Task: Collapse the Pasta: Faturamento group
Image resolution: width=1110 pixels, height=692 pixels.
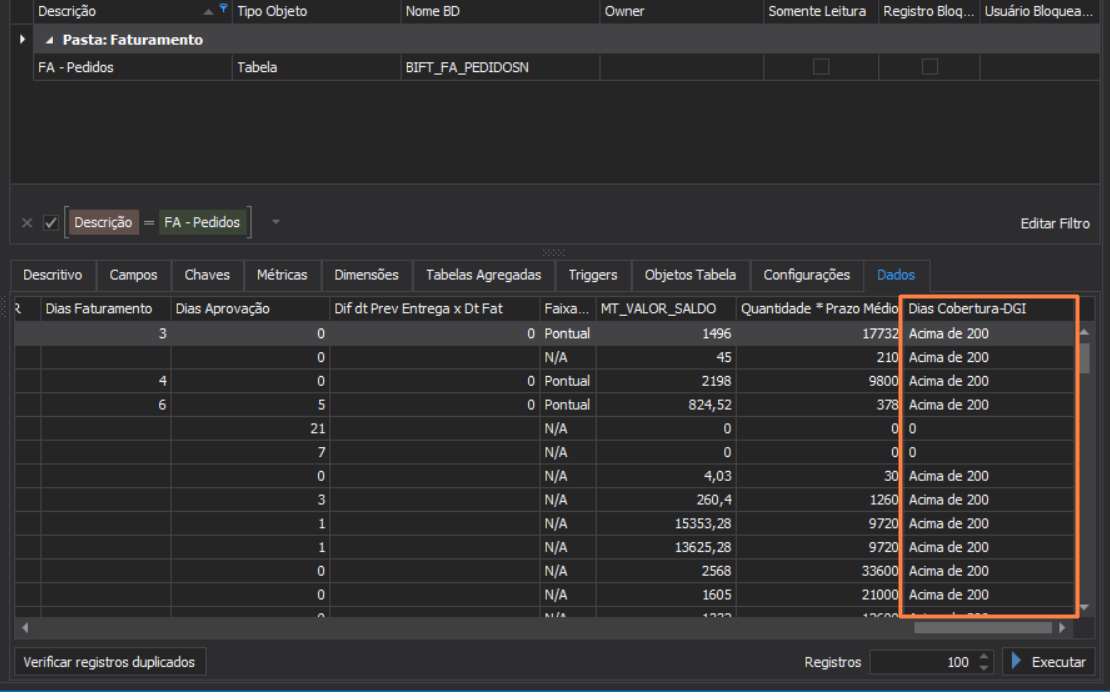Action: pyautogui.click(x=49, y=40)
